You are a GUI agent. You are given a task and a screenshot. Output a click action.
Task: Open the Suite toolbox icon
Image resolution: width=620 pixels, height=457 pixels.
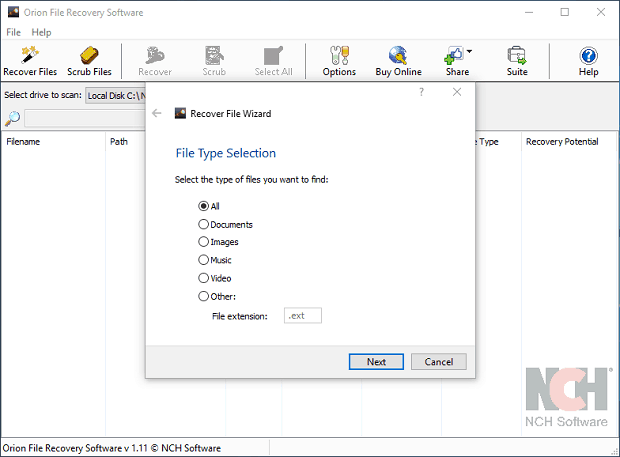(x=517, y=55)
